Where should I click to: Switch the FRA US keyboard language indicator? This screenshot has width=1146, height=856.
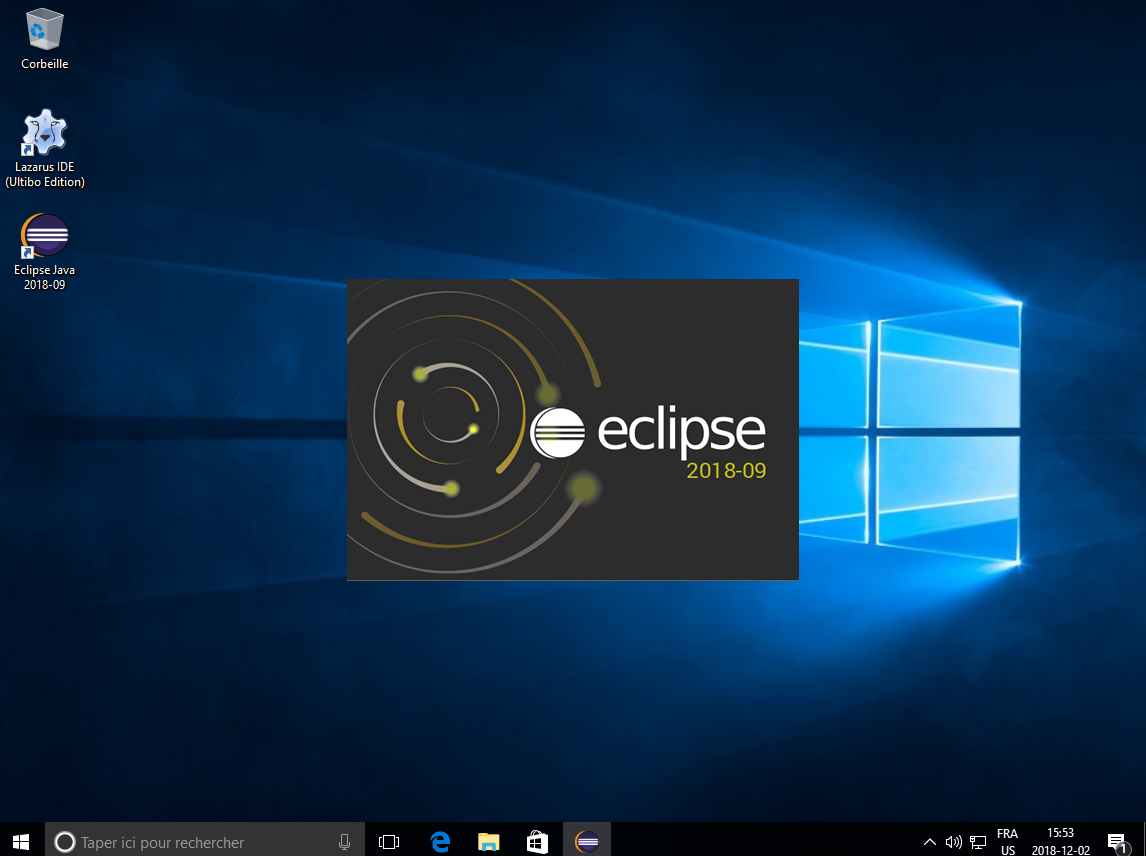tap(1007, 842)
